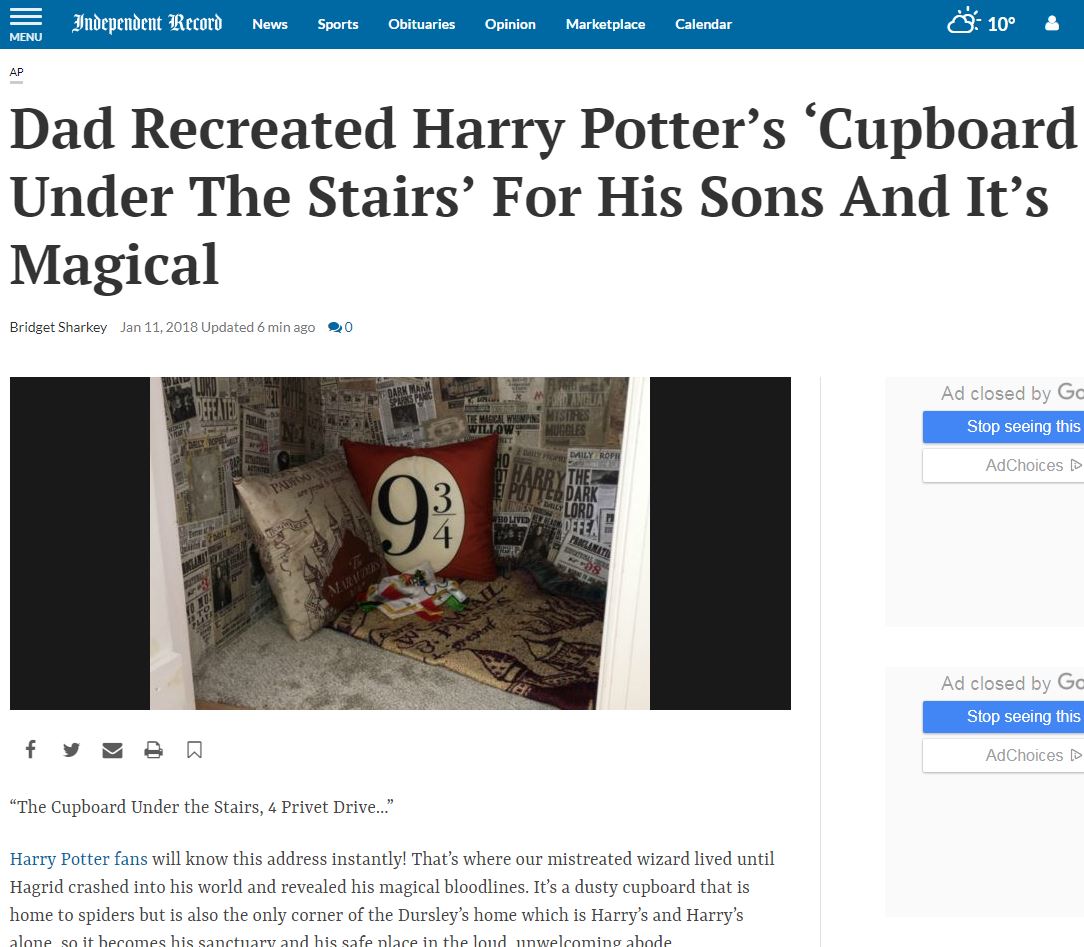Click the cupboard photo with 9¾ pillow
The height and width of the screenshot is (947, 1084).
tap(400, 543)
